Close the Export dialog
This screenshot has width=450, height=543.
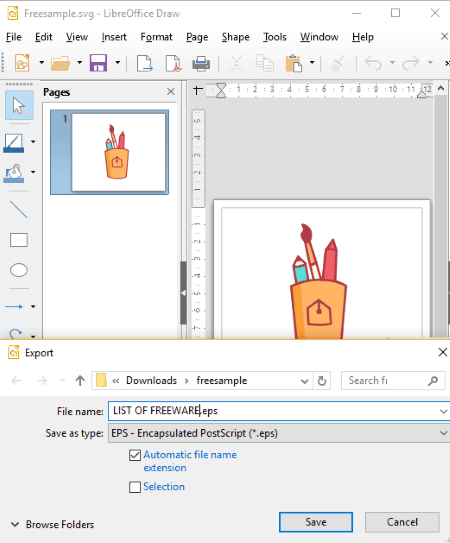point(442,353)
